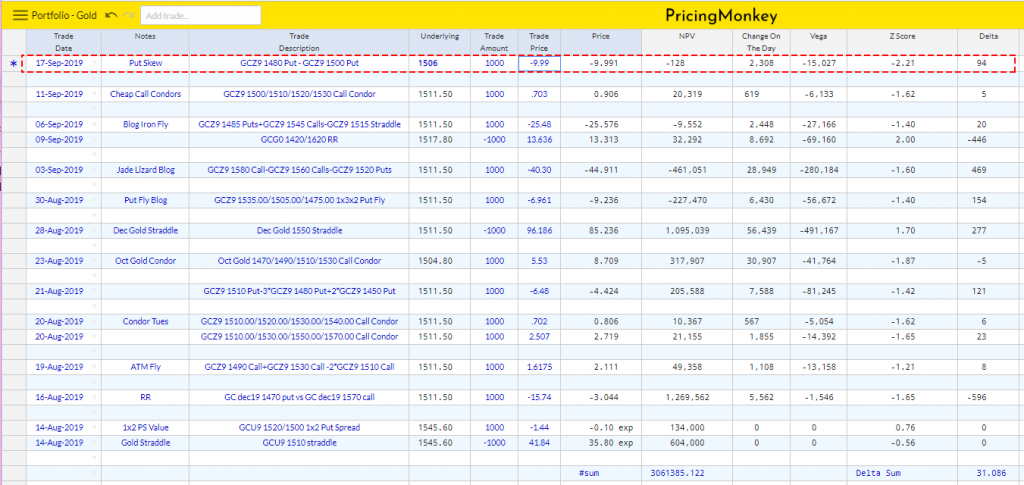Open date dropdown arrow for 23-Aug-2019
This screenshot has width=1024, height=485.
(x=95, y=260)
